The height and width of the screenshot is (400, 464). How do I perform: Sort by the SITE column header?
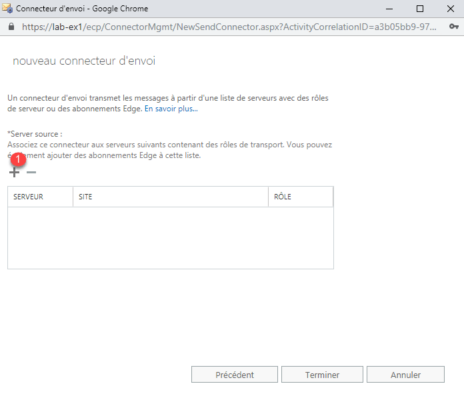(170, 197)
